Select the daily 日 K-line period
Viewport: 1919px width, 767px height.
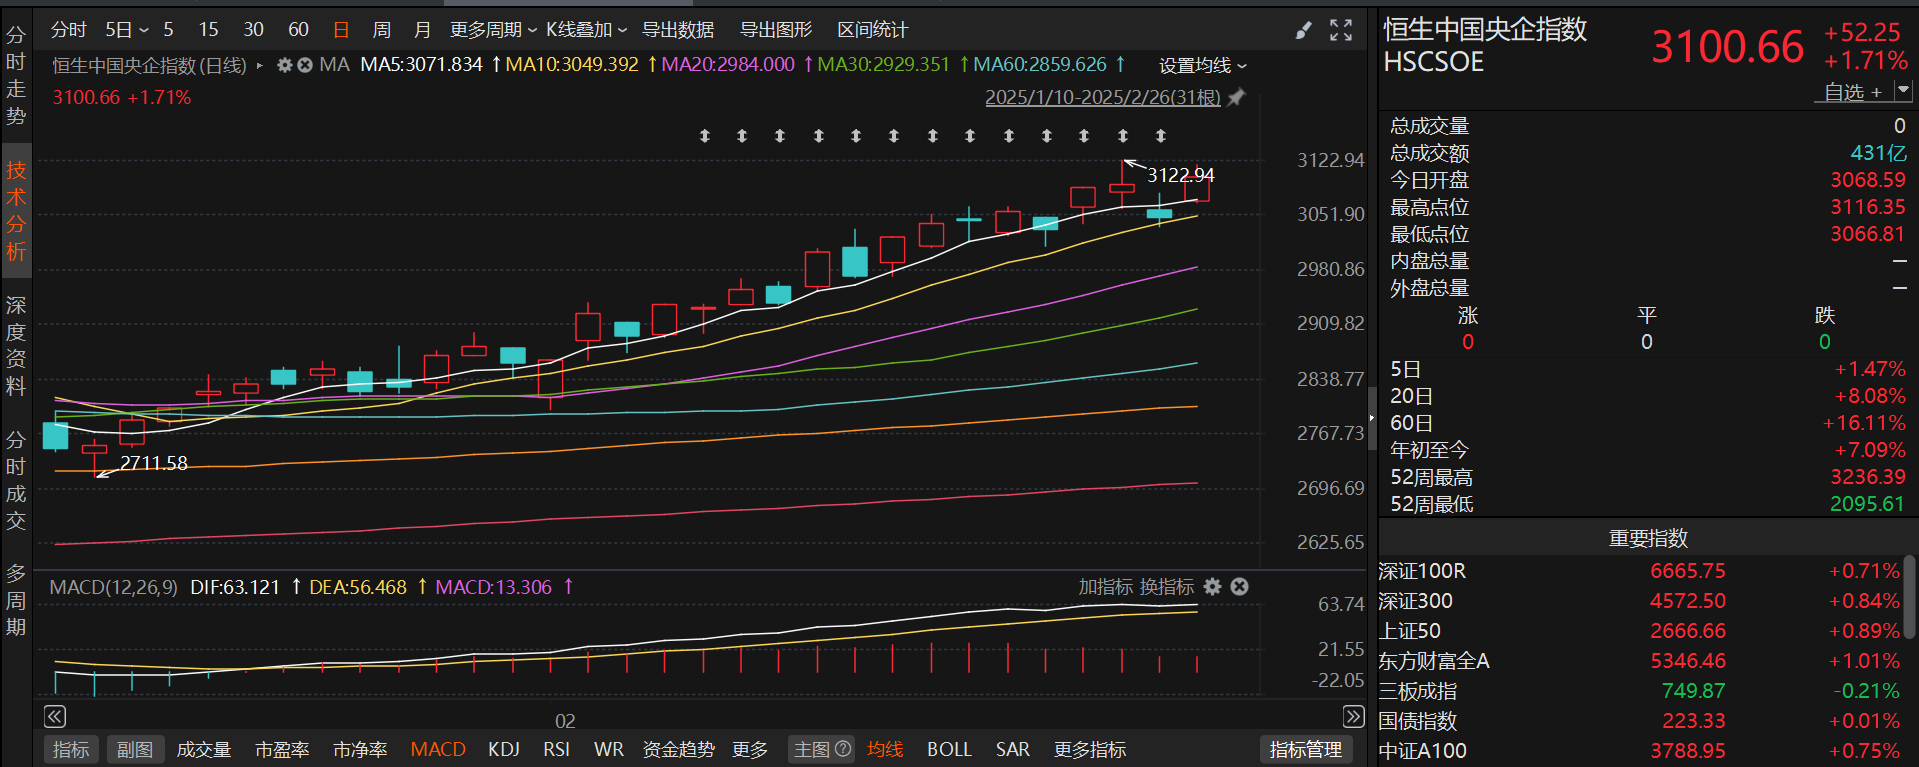(341, 30)
